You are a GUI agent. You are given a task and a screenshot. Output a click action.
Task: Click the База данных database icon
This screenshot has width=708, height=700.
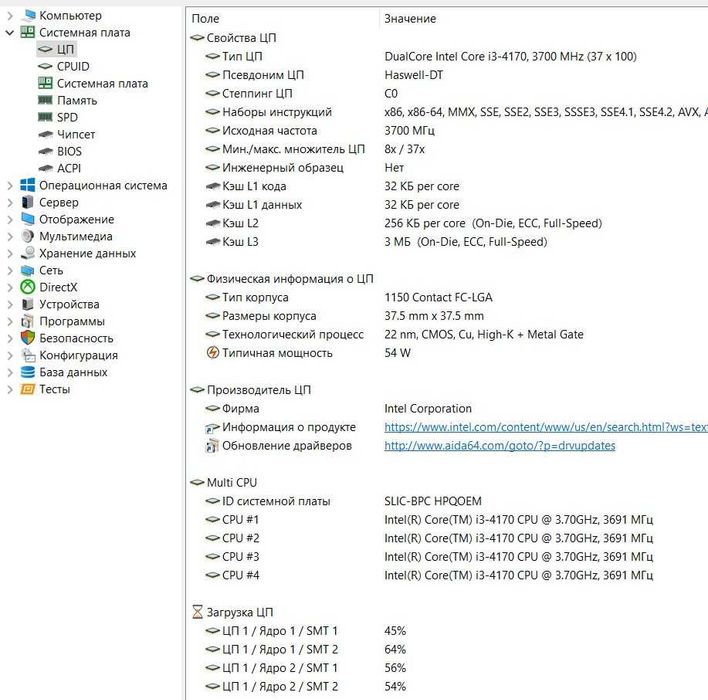click(28, 372)
